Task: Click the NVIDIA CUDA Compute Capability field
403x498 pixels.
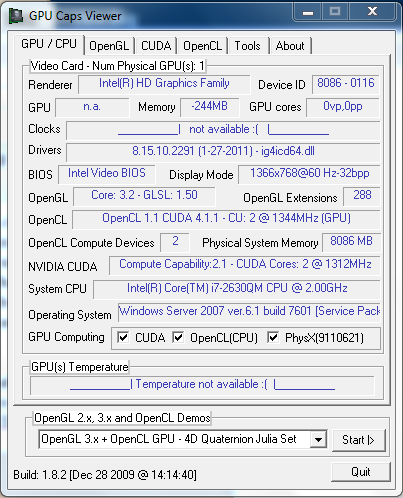Action: 245,265
